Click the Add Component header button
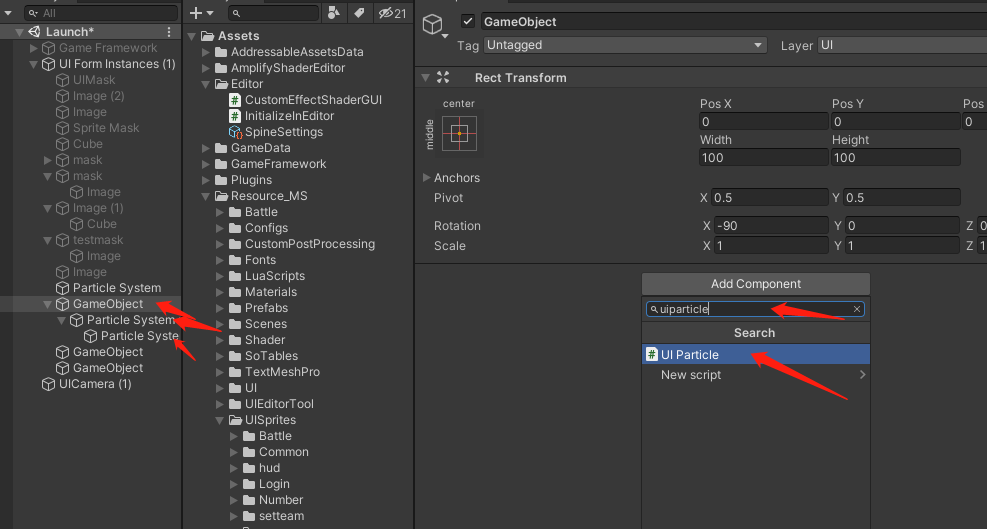 click(x=755, y=284)
